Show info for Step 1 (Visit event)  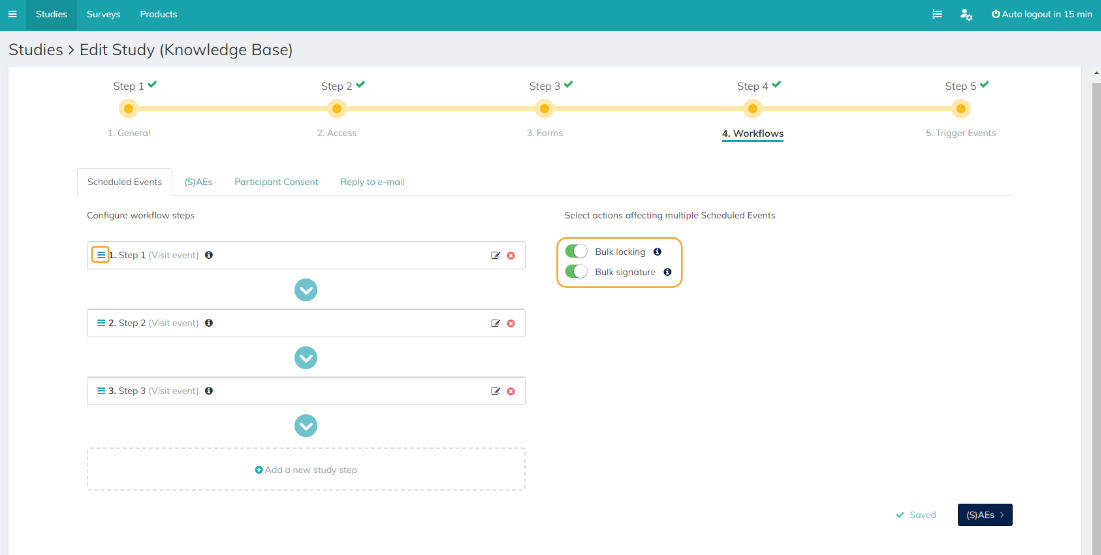pos(209,255)
